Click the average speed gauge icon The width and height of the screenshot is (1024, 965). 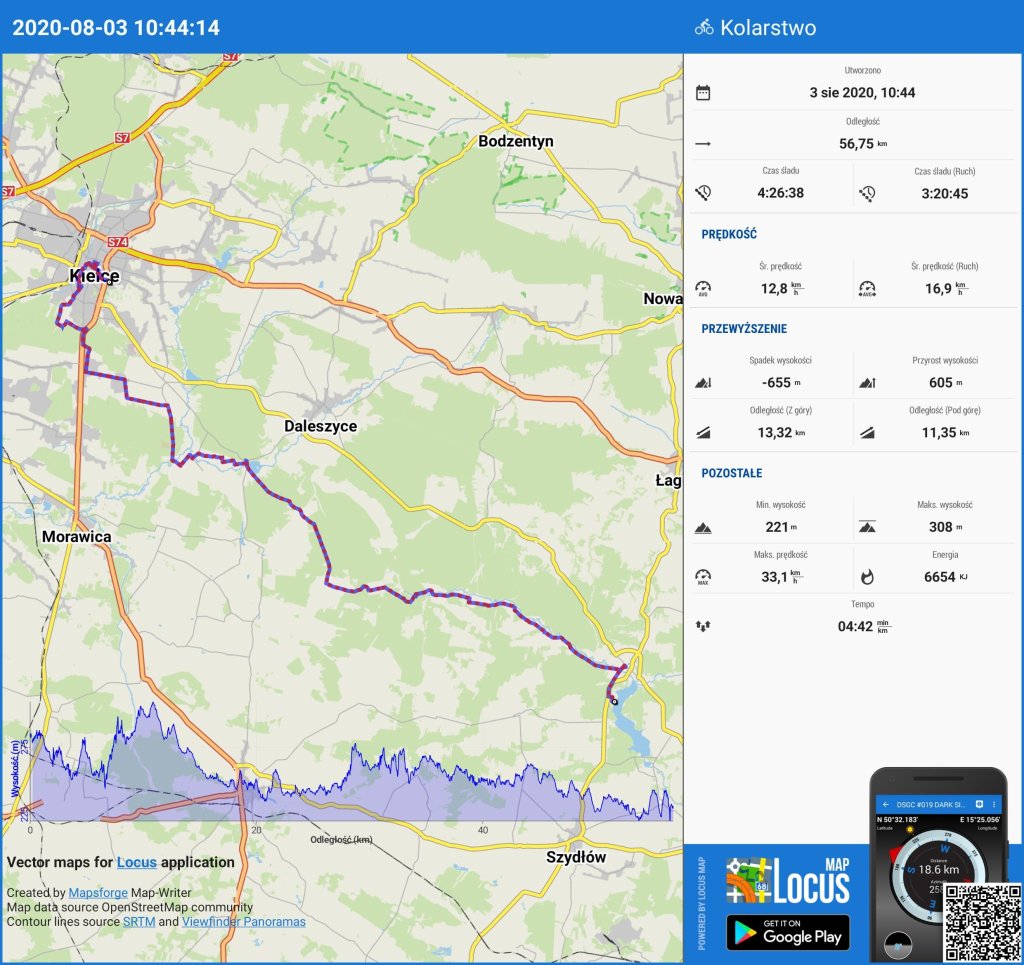coord(703,289)
